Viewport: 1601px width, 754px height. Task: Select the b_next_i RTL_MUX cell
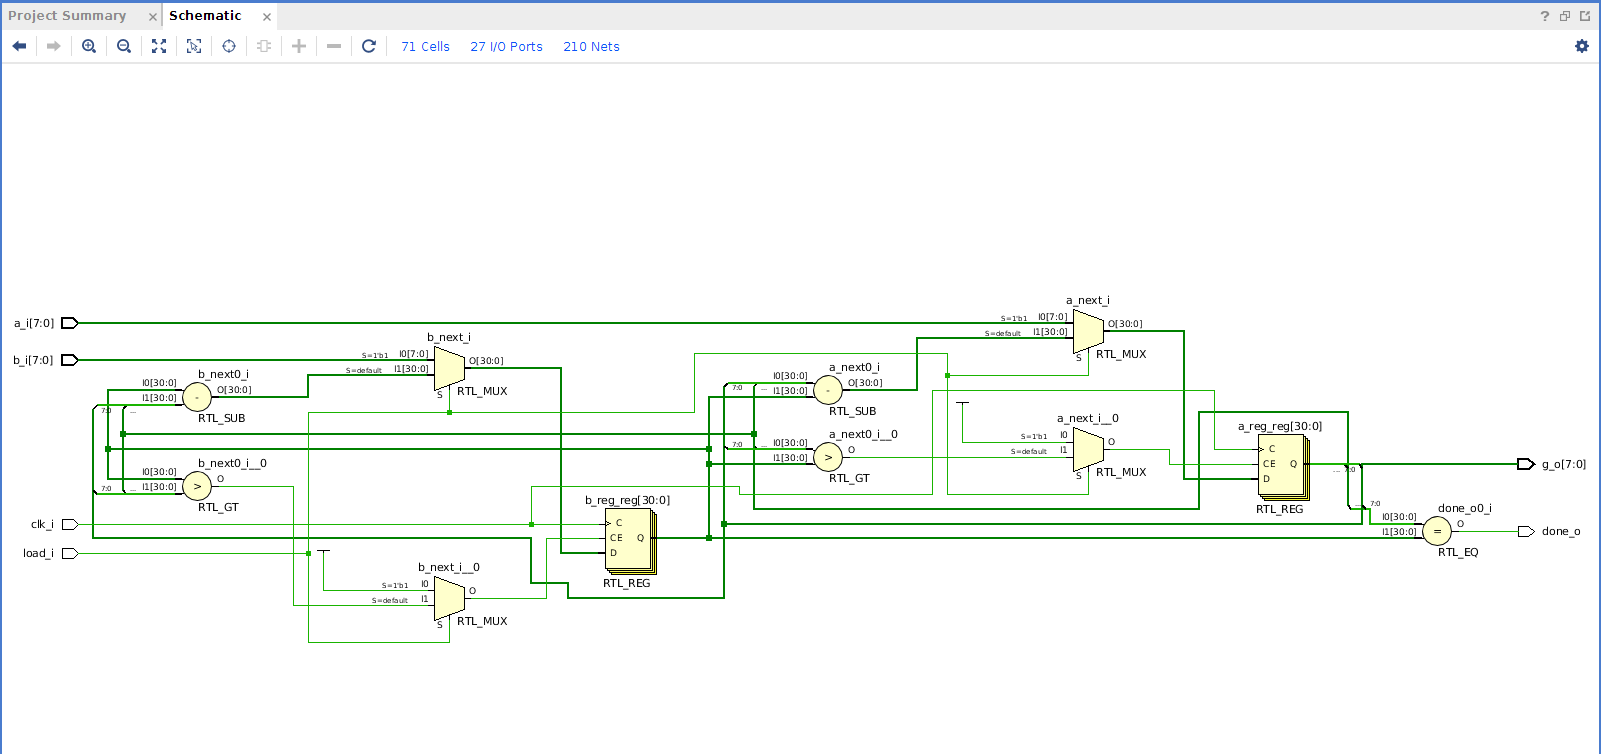449,368
